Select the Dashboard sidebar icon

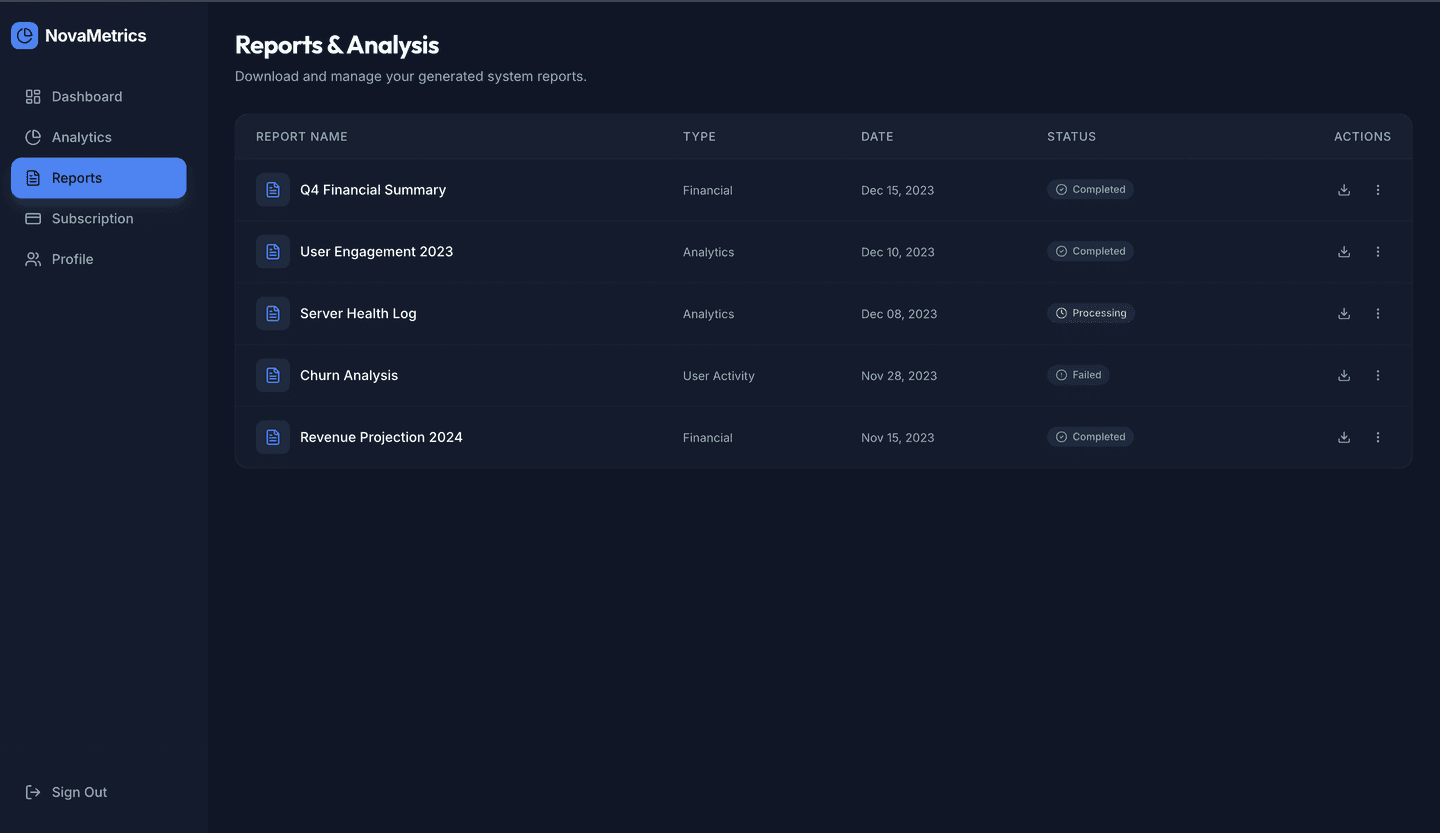pyautogui.click(x=33, y=96)
